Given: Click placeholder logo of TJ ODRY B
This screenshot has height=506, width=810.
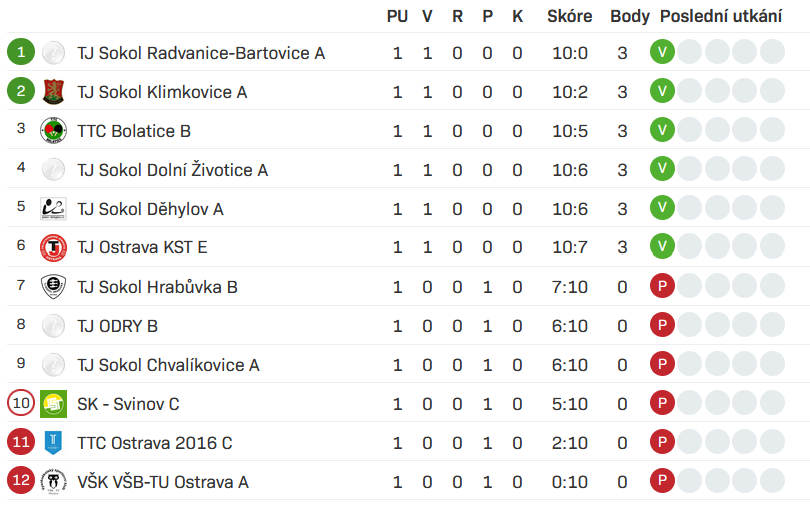Looking at the screenshot, I should [x=53, y=326].
